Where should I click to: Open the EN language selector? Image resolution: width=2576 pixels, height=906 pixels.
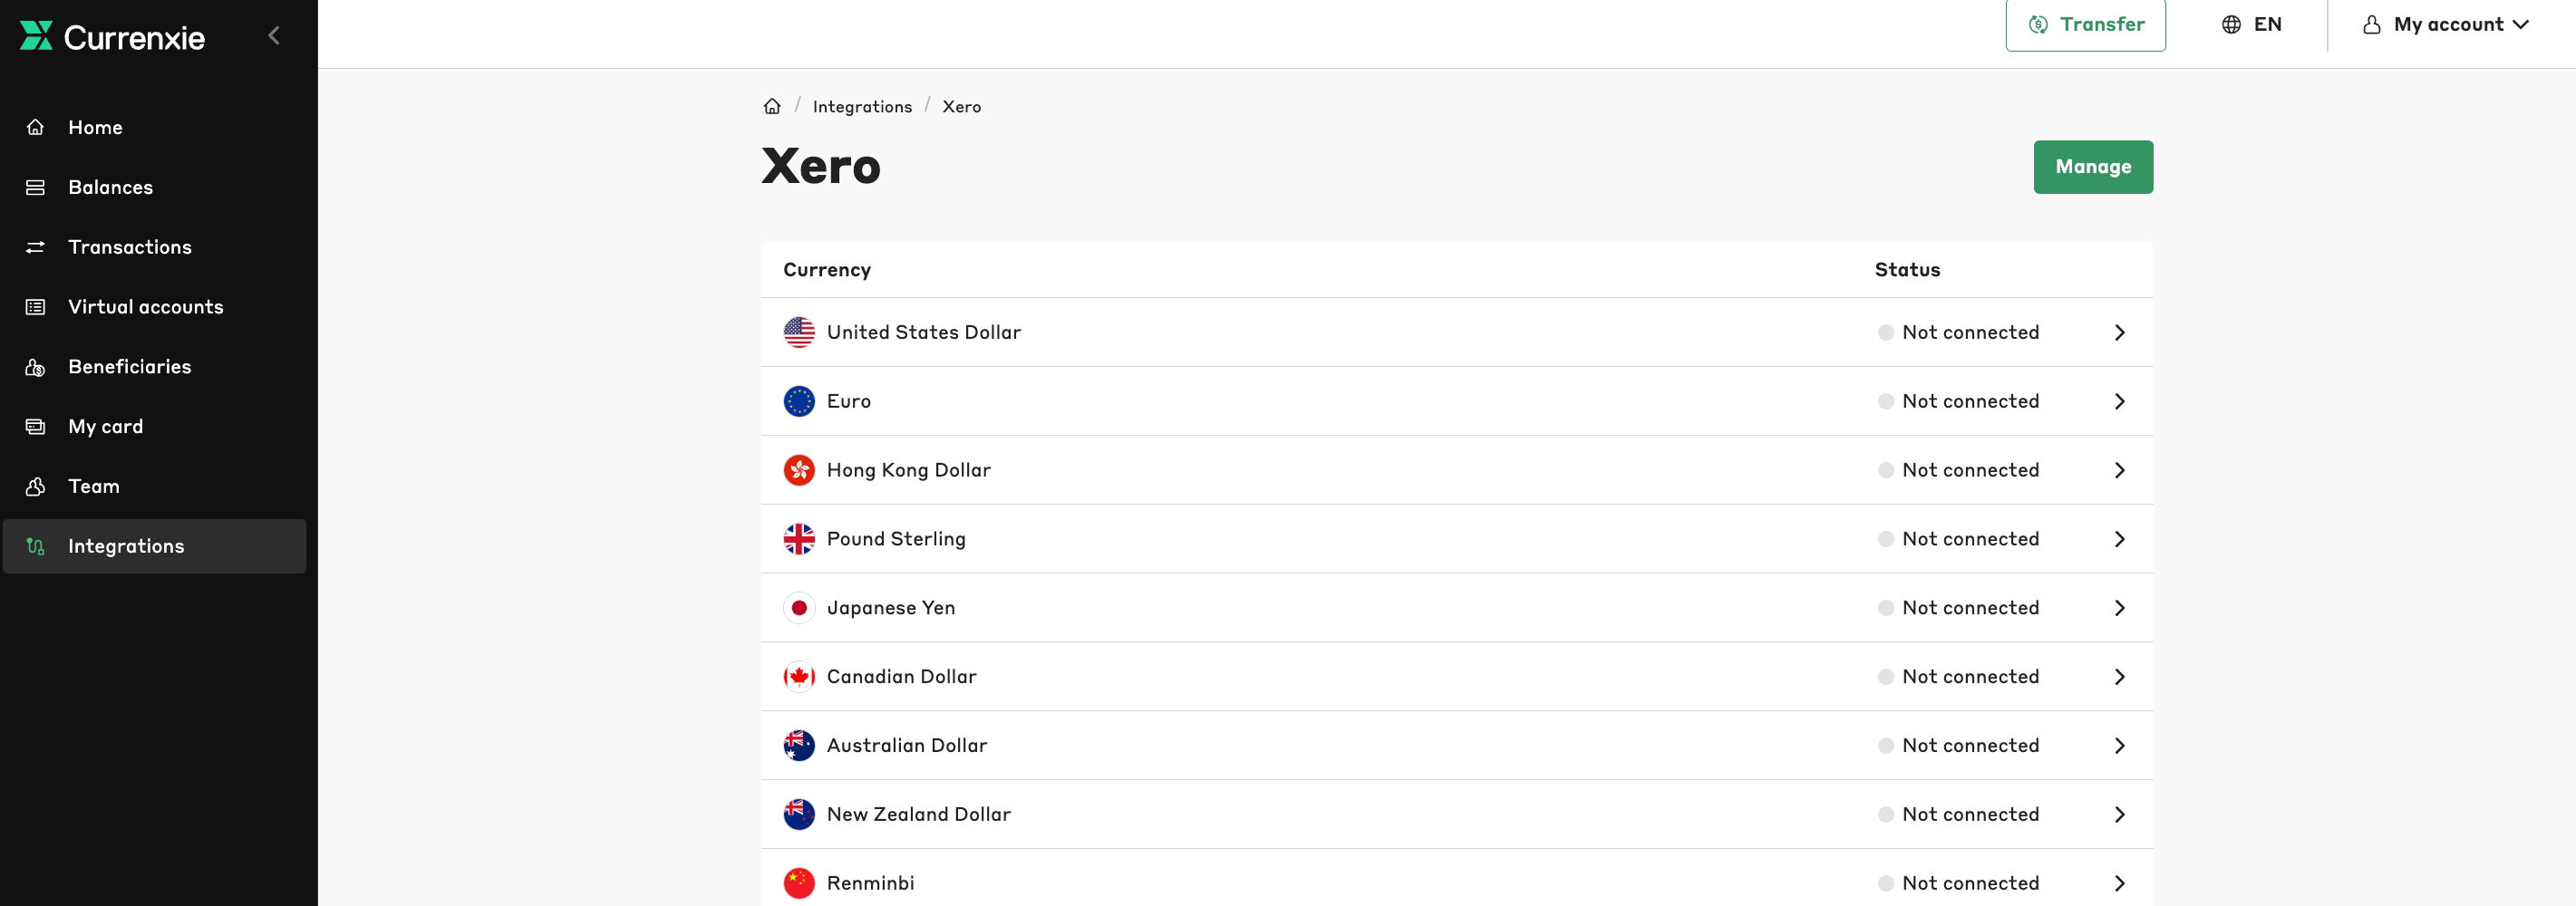point(2252,24)
